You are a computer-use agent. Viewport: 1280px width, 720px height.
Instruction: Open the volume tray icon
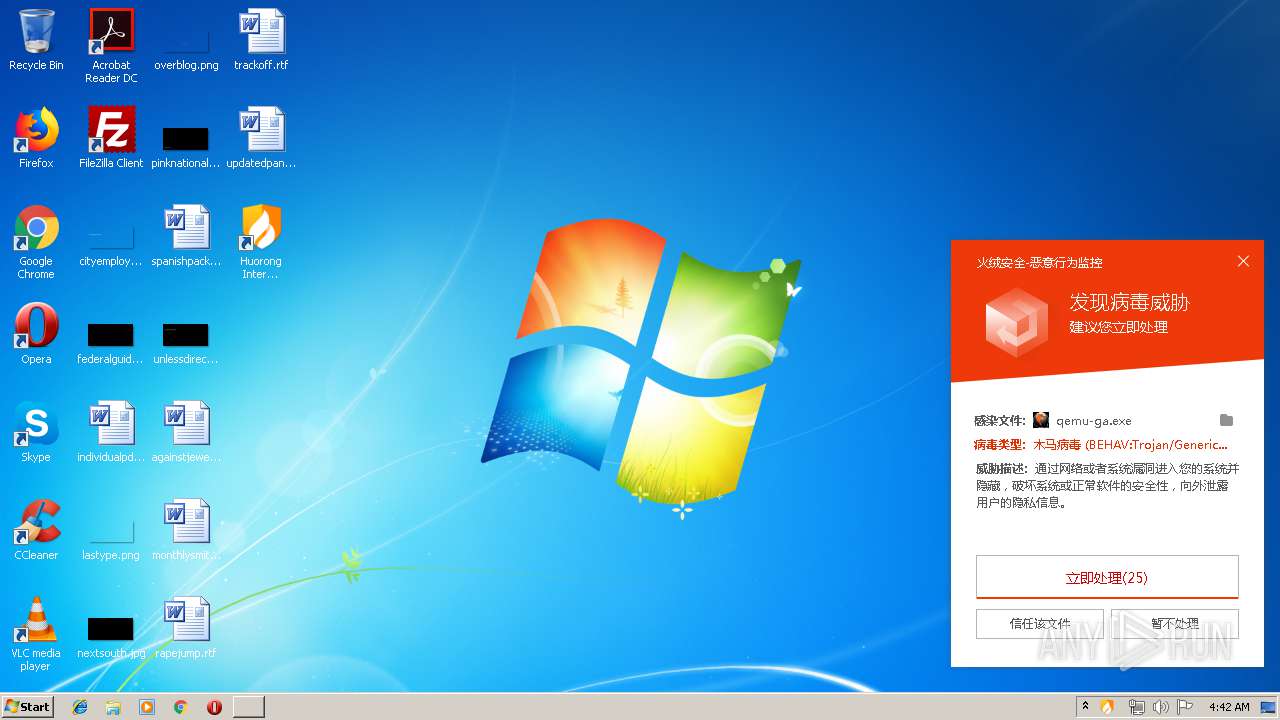(x=1160, y=707)
